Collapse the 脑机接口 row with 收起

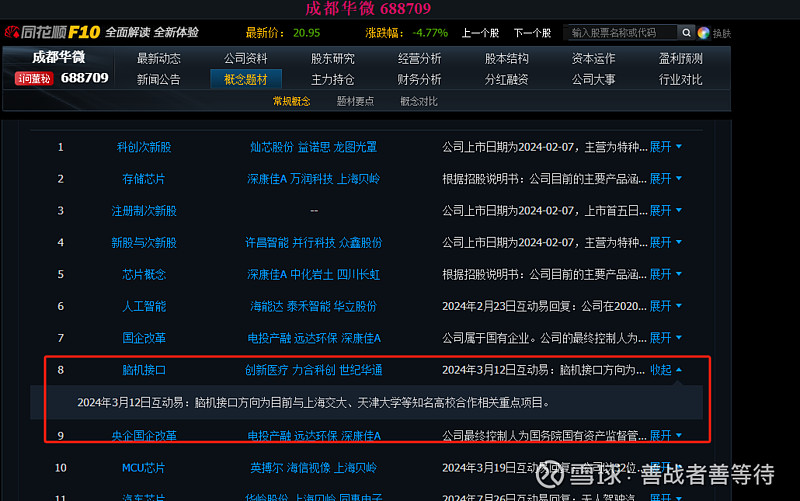coord(665,370)
